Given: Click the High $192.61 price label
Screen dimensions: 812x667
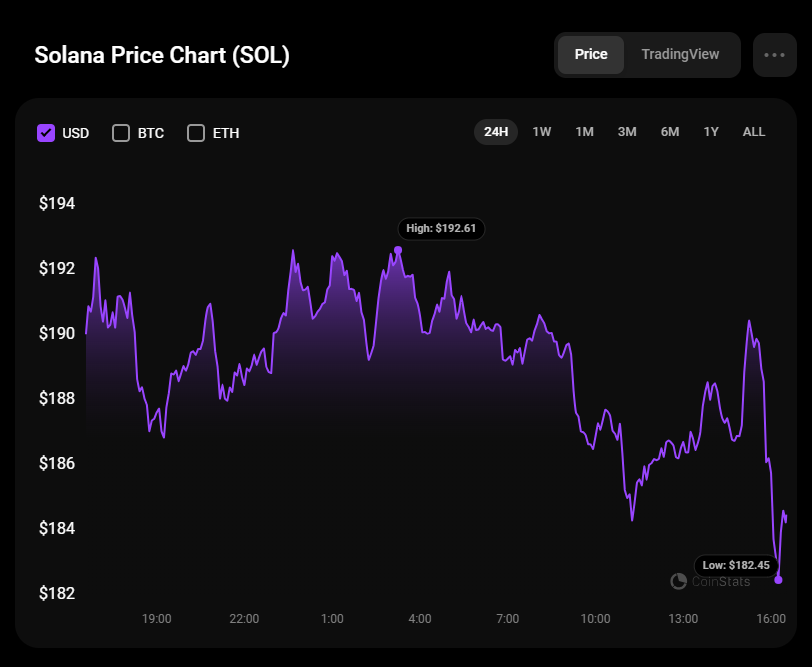Looking at the screenshot, I should coord(441,228).
